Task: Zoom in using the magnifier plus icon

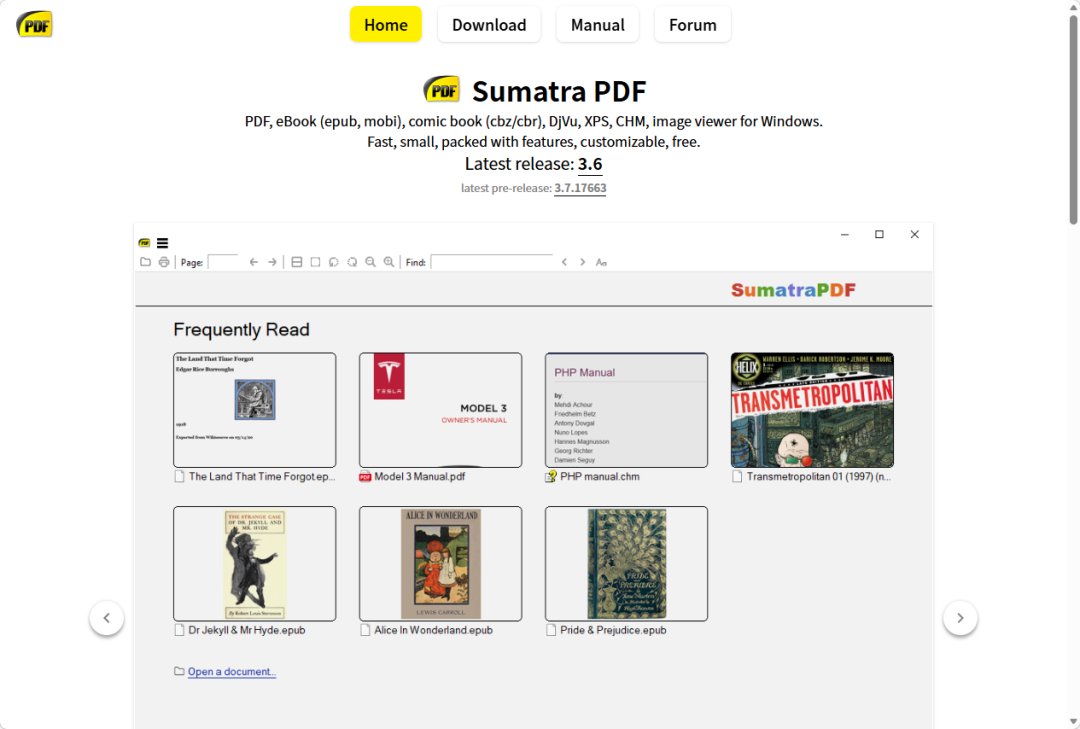Action: 389,261
